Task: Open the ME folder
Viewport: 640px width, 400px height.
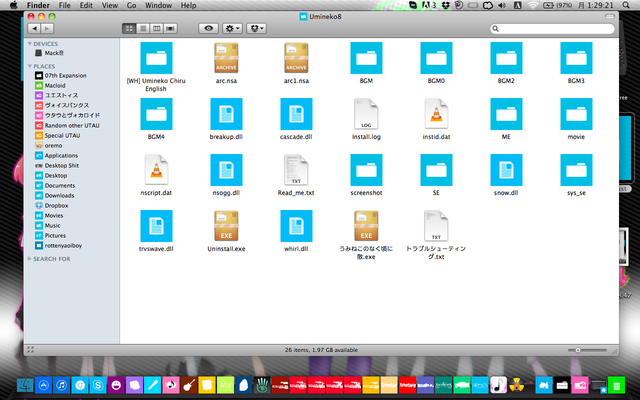Action: click(506, 114)
